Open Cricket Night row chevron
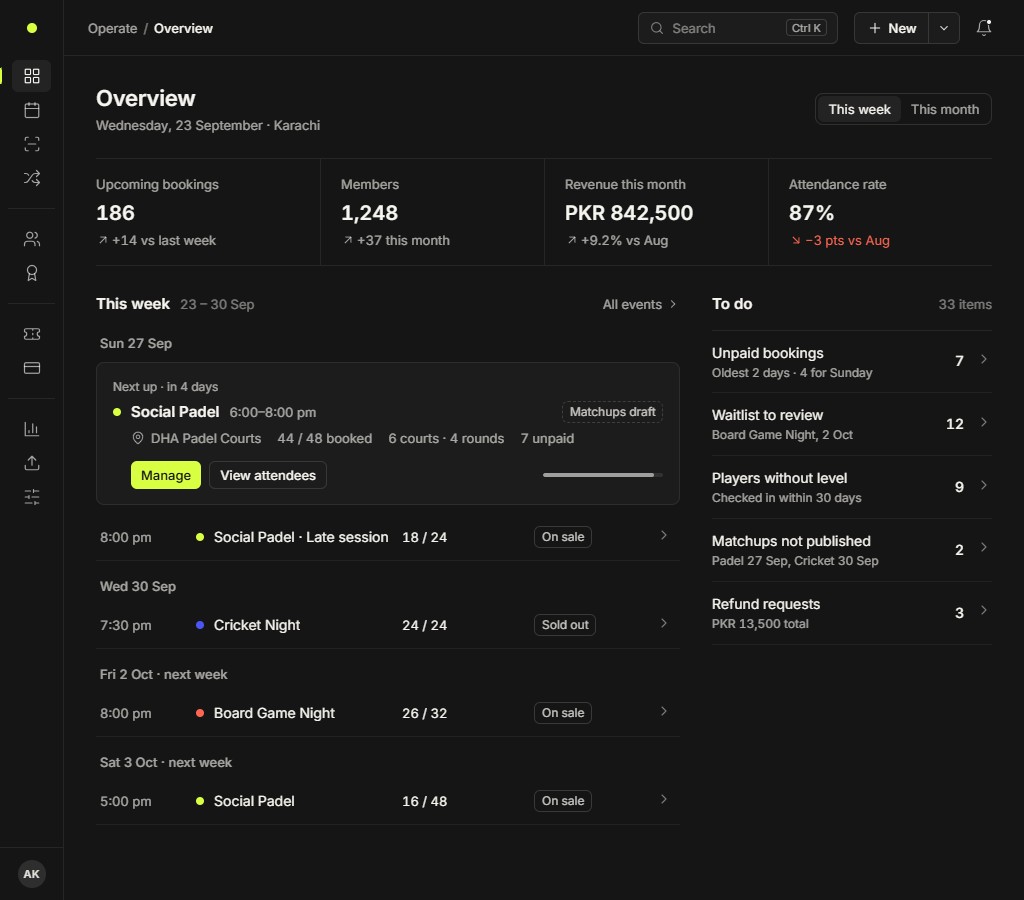 (664, 624)
